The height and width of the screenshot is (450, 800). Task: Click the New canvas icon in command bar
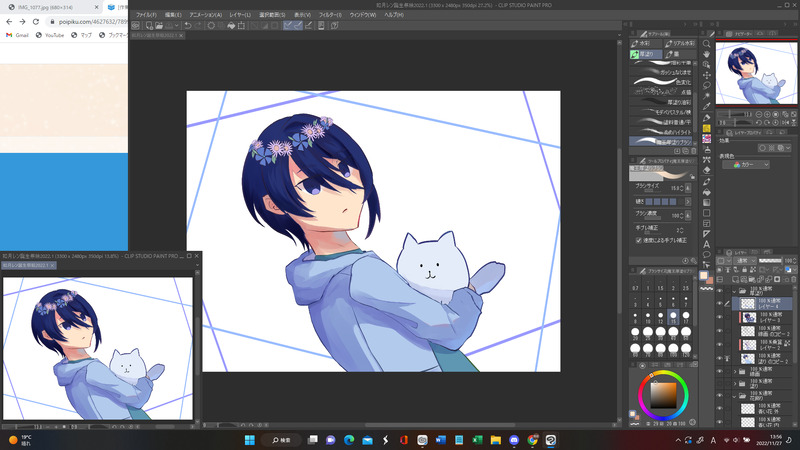pyautogui.click(x=149, y=25)
